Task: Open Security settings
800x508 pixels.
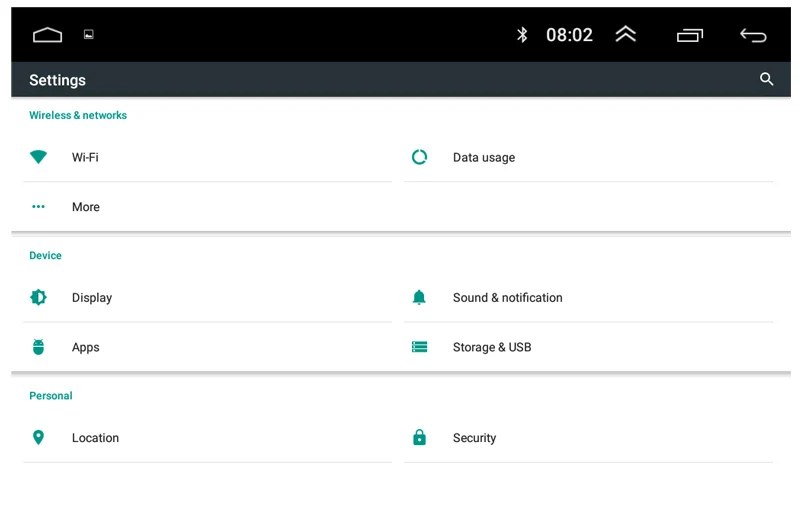Action: click(x=589, y=438)
